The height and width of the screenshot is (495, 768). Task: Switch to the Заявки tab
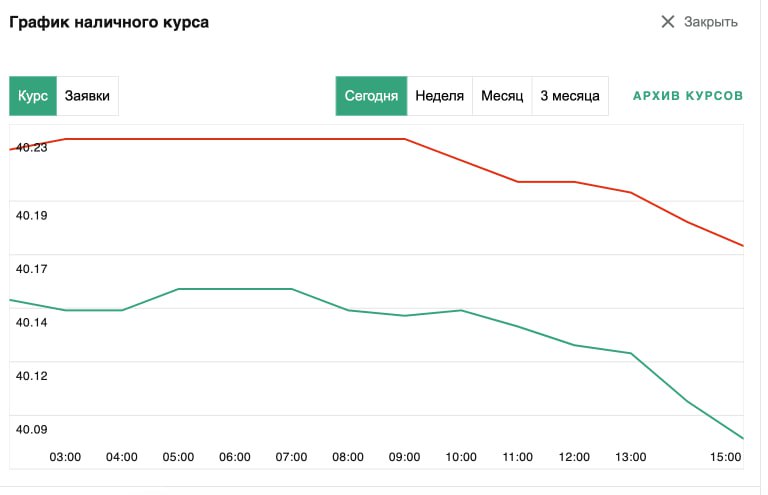point(87,96)
